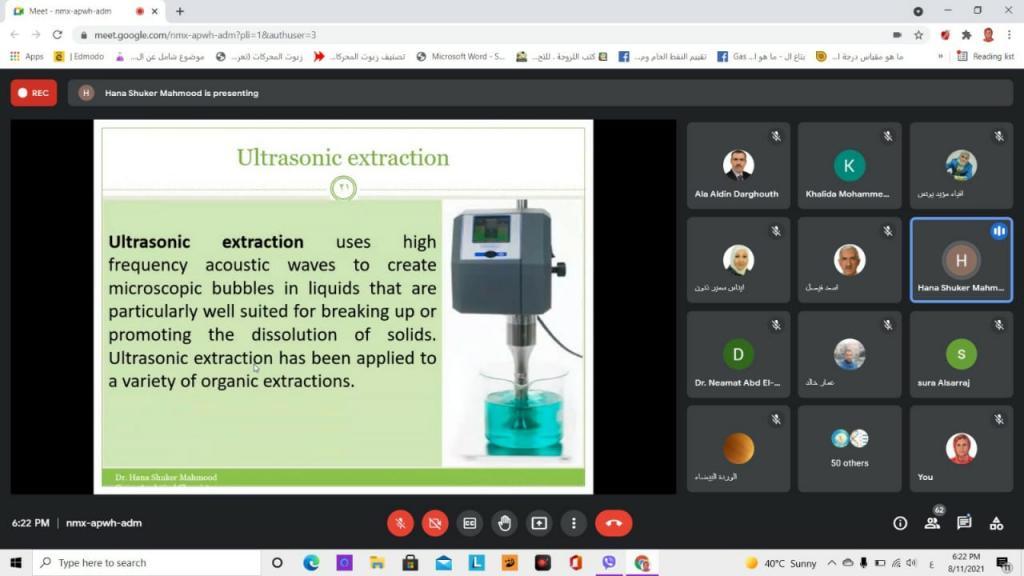1024x576 pixels.
Task: Bookmark this page with the star icon
Action: [918, 34]
